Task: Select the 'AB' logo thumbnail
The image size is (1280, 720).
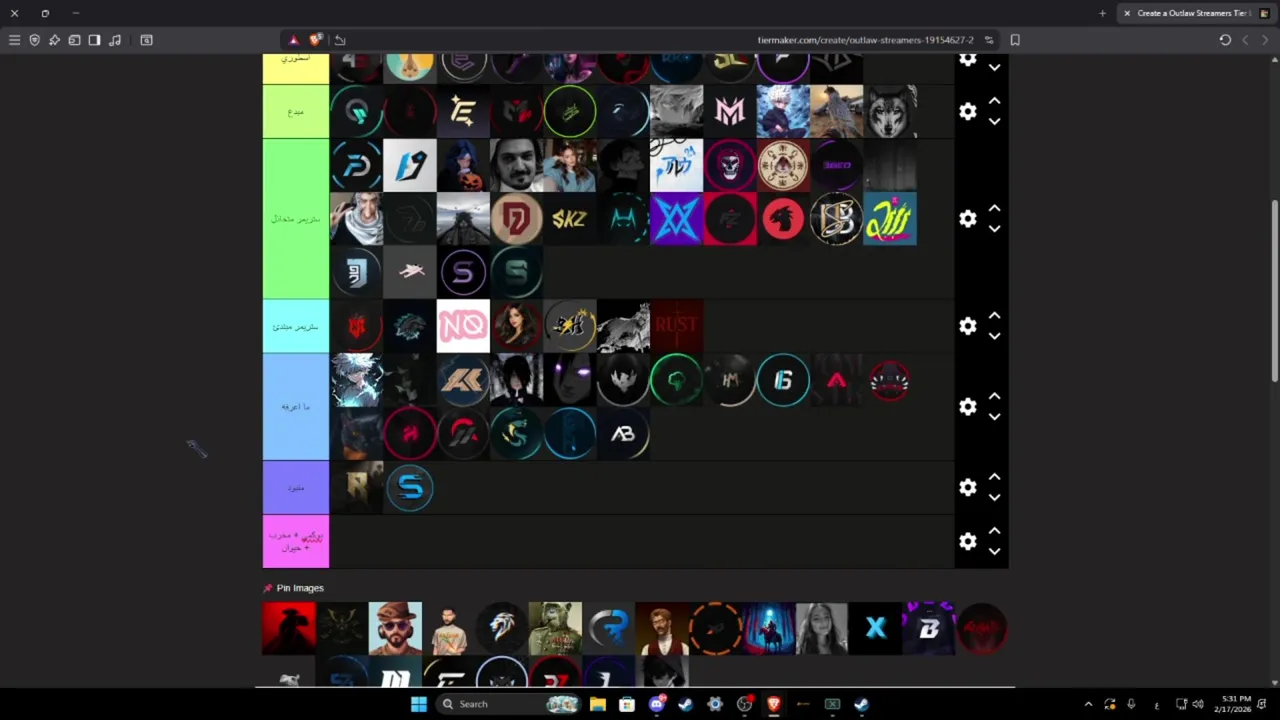Action: point(623,433)
